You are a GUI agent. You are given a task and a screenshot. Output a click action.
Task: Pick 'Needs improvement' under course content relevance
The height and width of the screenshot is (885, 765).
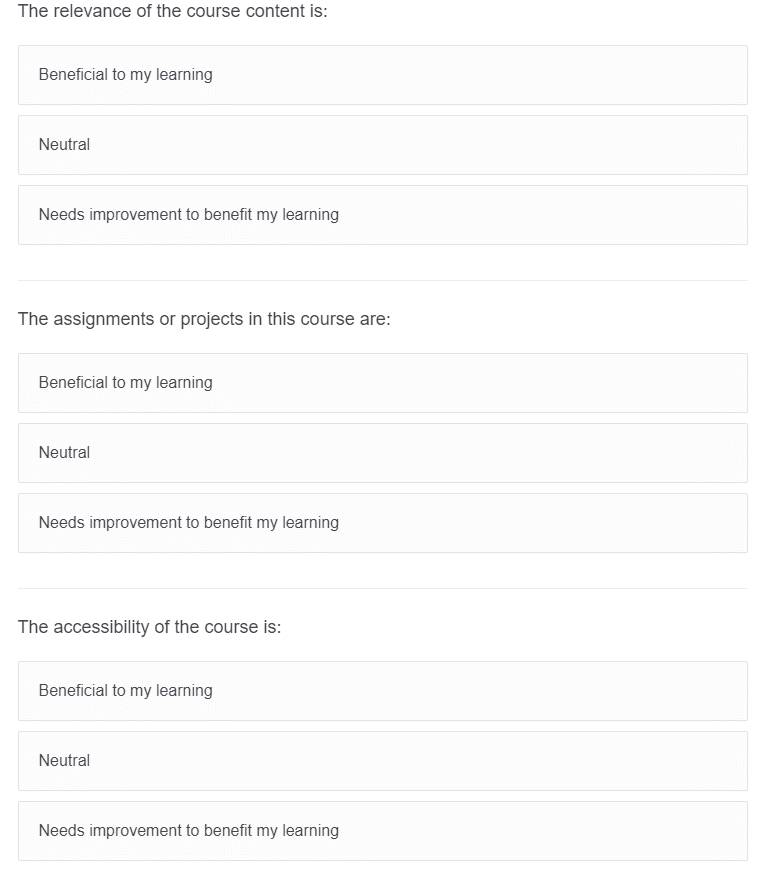[383, 215]
